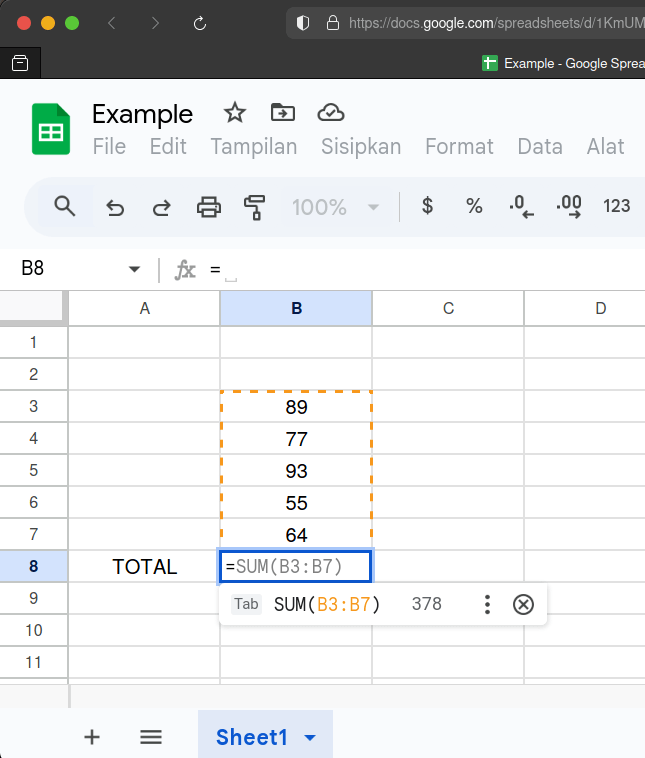Open the Sisipkan menu
The image size is (645, 758).
[x=361, y=146]
